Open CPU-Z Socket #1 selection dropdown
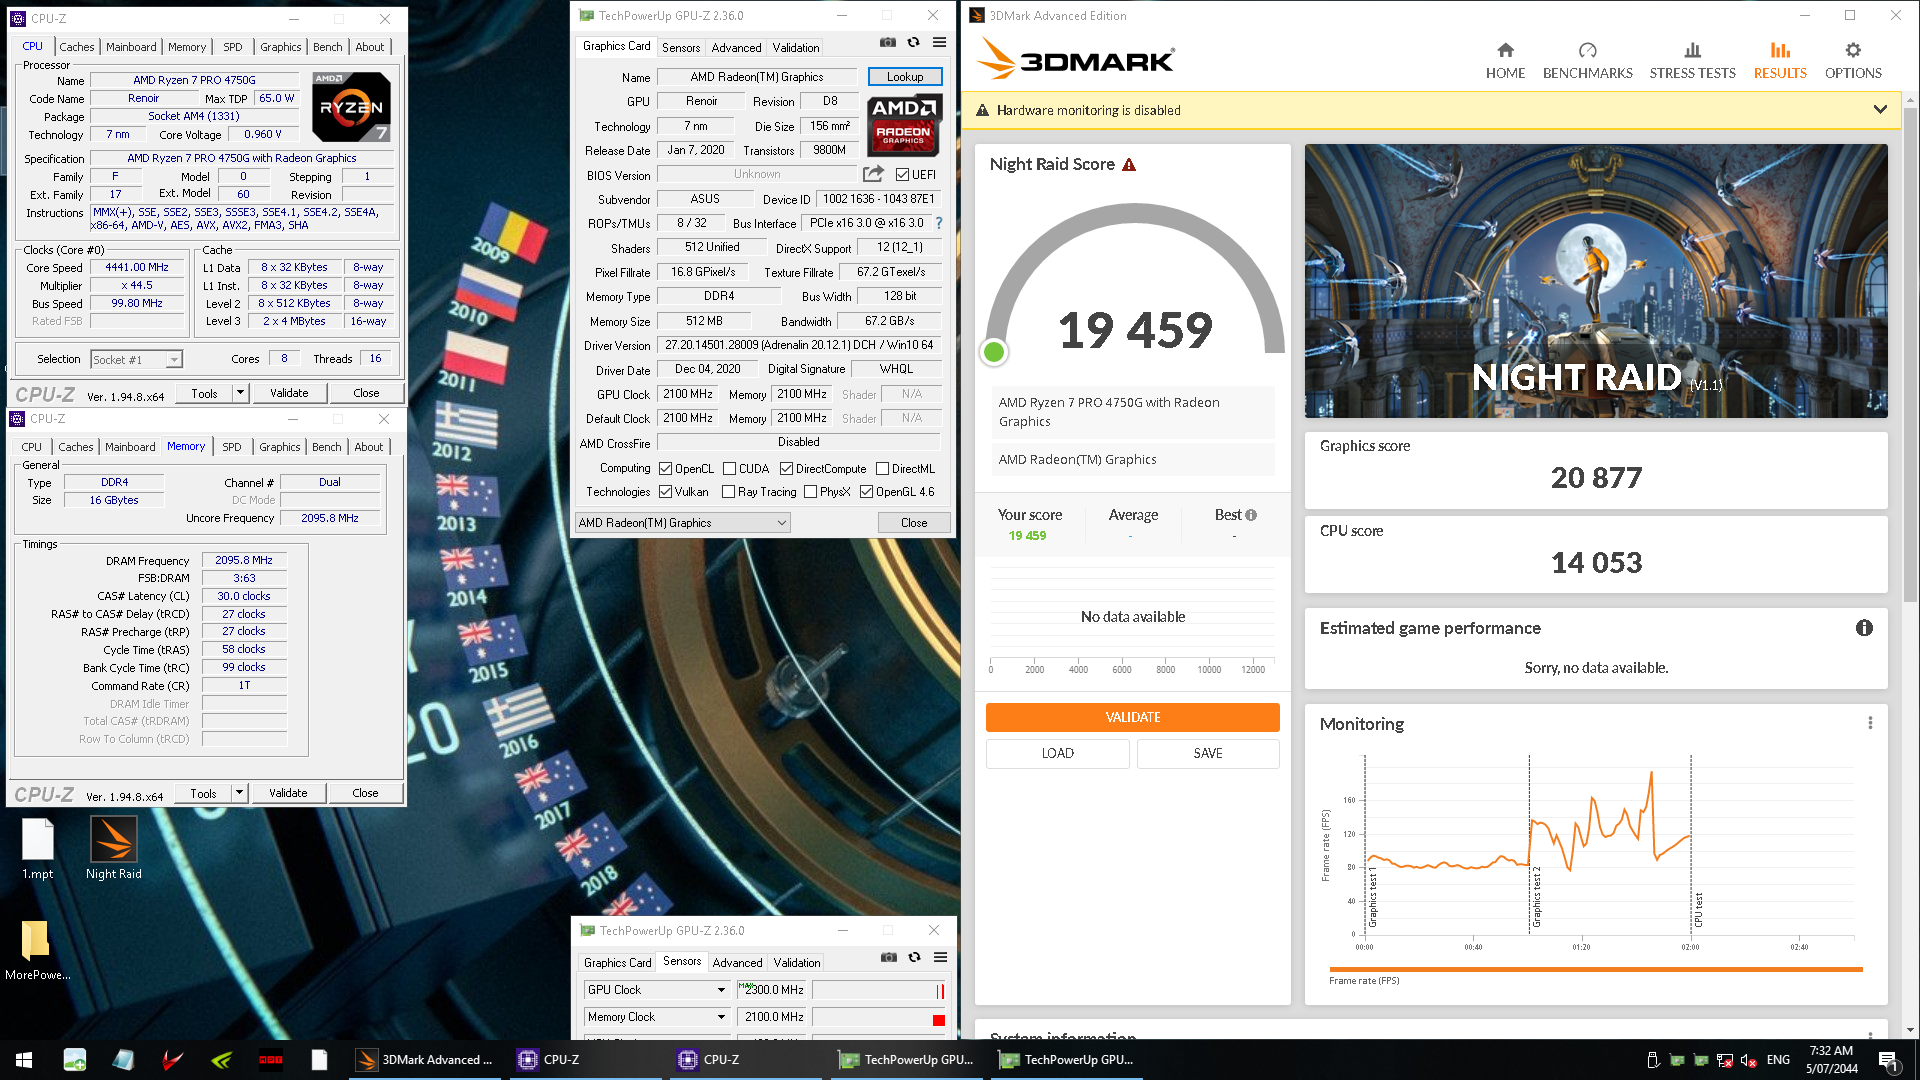1920x1080 pixels. click(x=174, y=360)
